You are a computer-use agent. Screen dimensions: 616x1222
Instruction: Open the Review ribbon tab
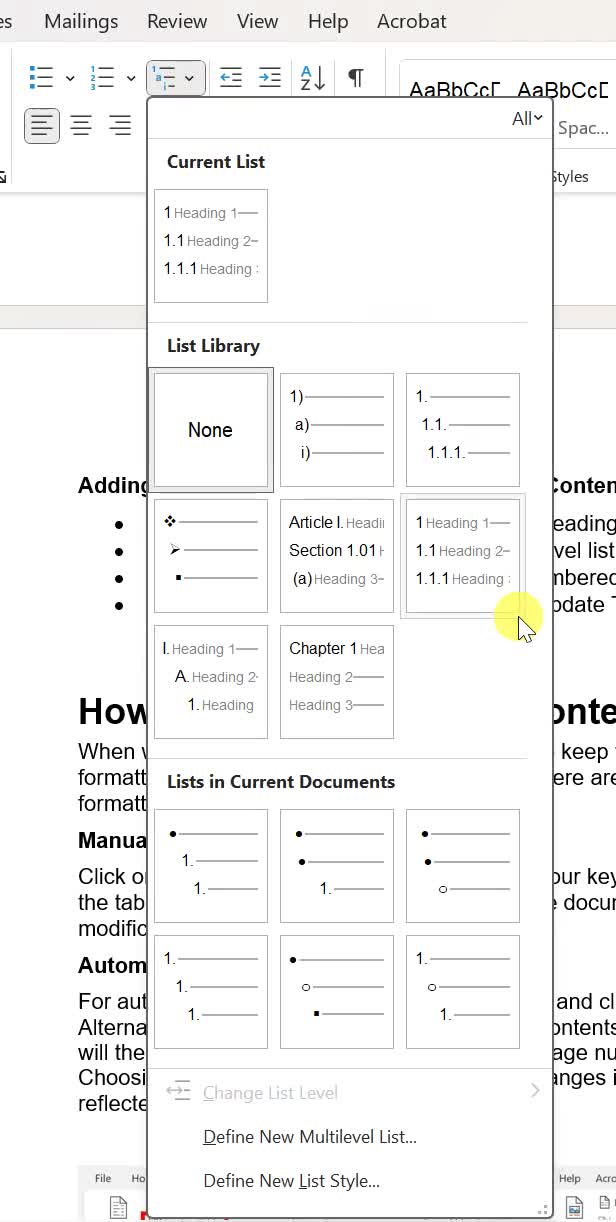177,21
